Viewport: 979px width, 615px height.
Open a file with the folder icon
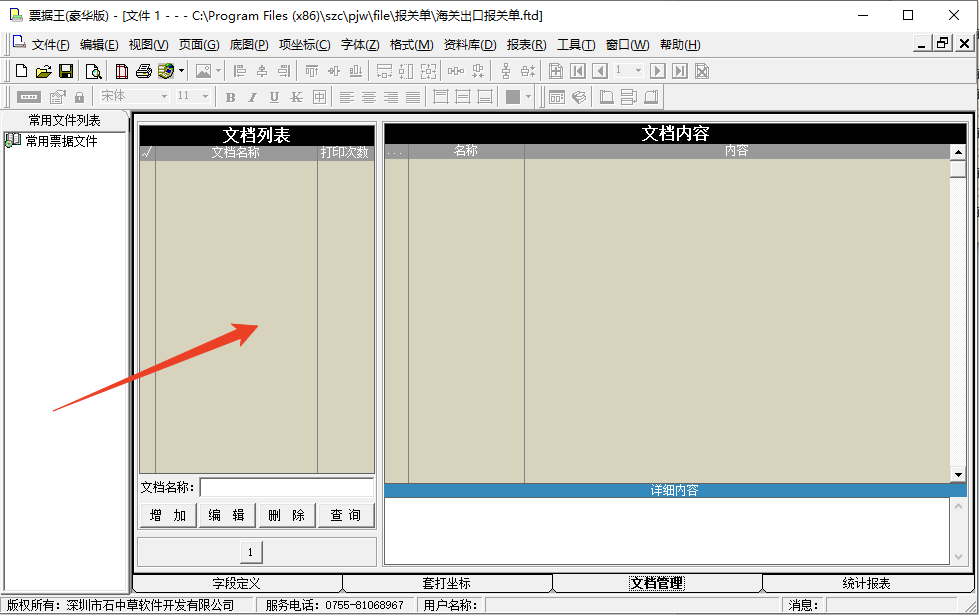click(43, 71)
